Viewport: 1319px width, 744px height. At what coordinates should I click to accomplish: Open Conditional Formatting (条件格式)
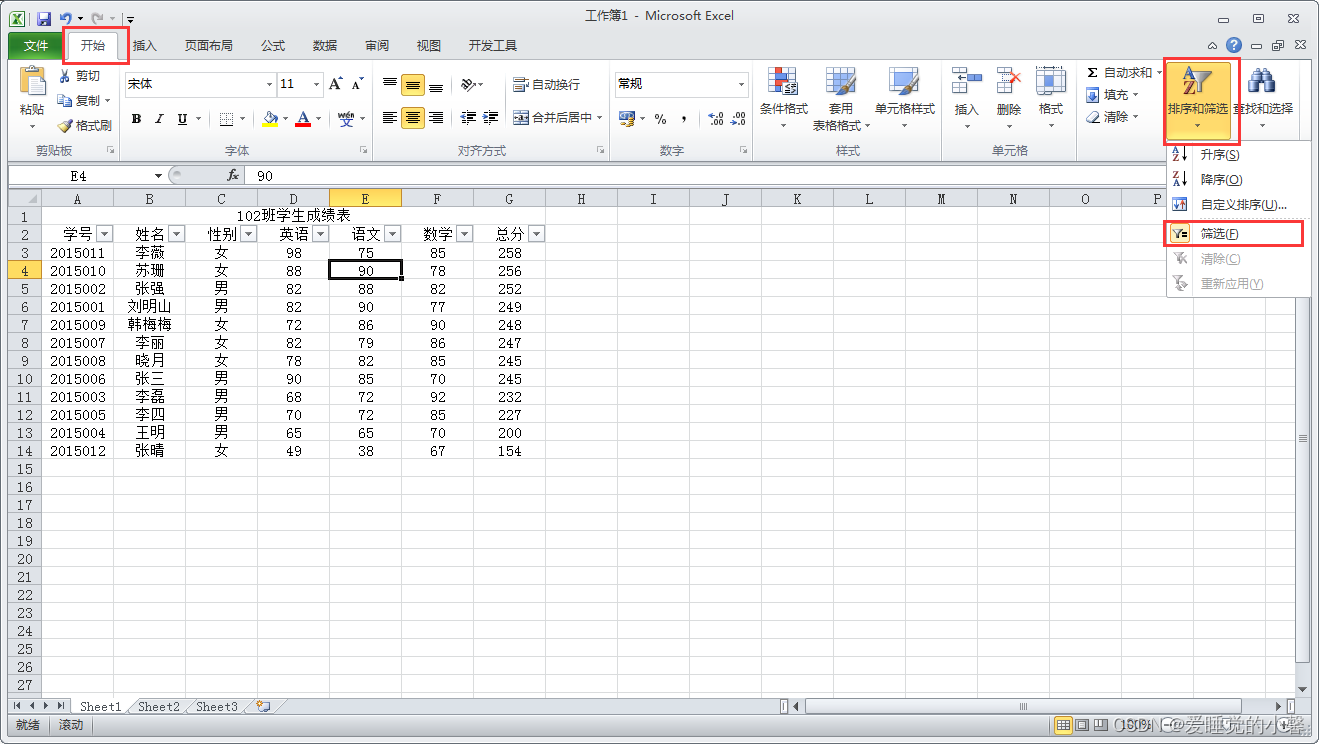pyautogui.click(x=783, y=99)
